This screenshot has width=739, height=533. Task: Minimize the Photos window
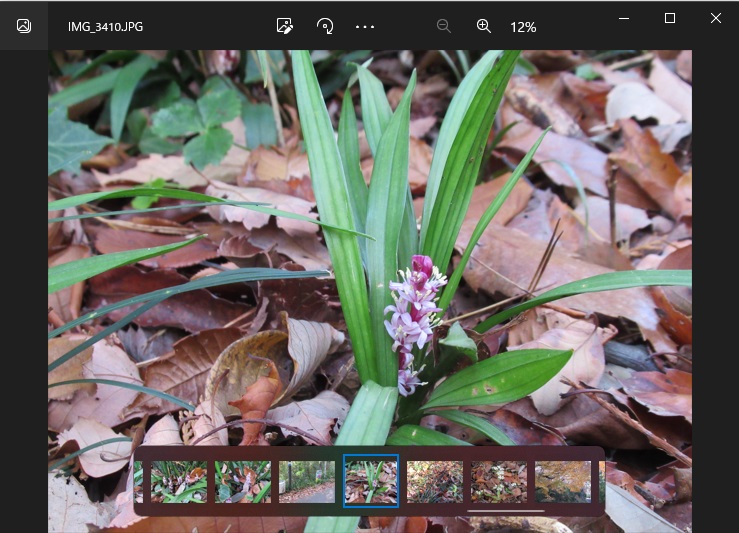[624, 18]
